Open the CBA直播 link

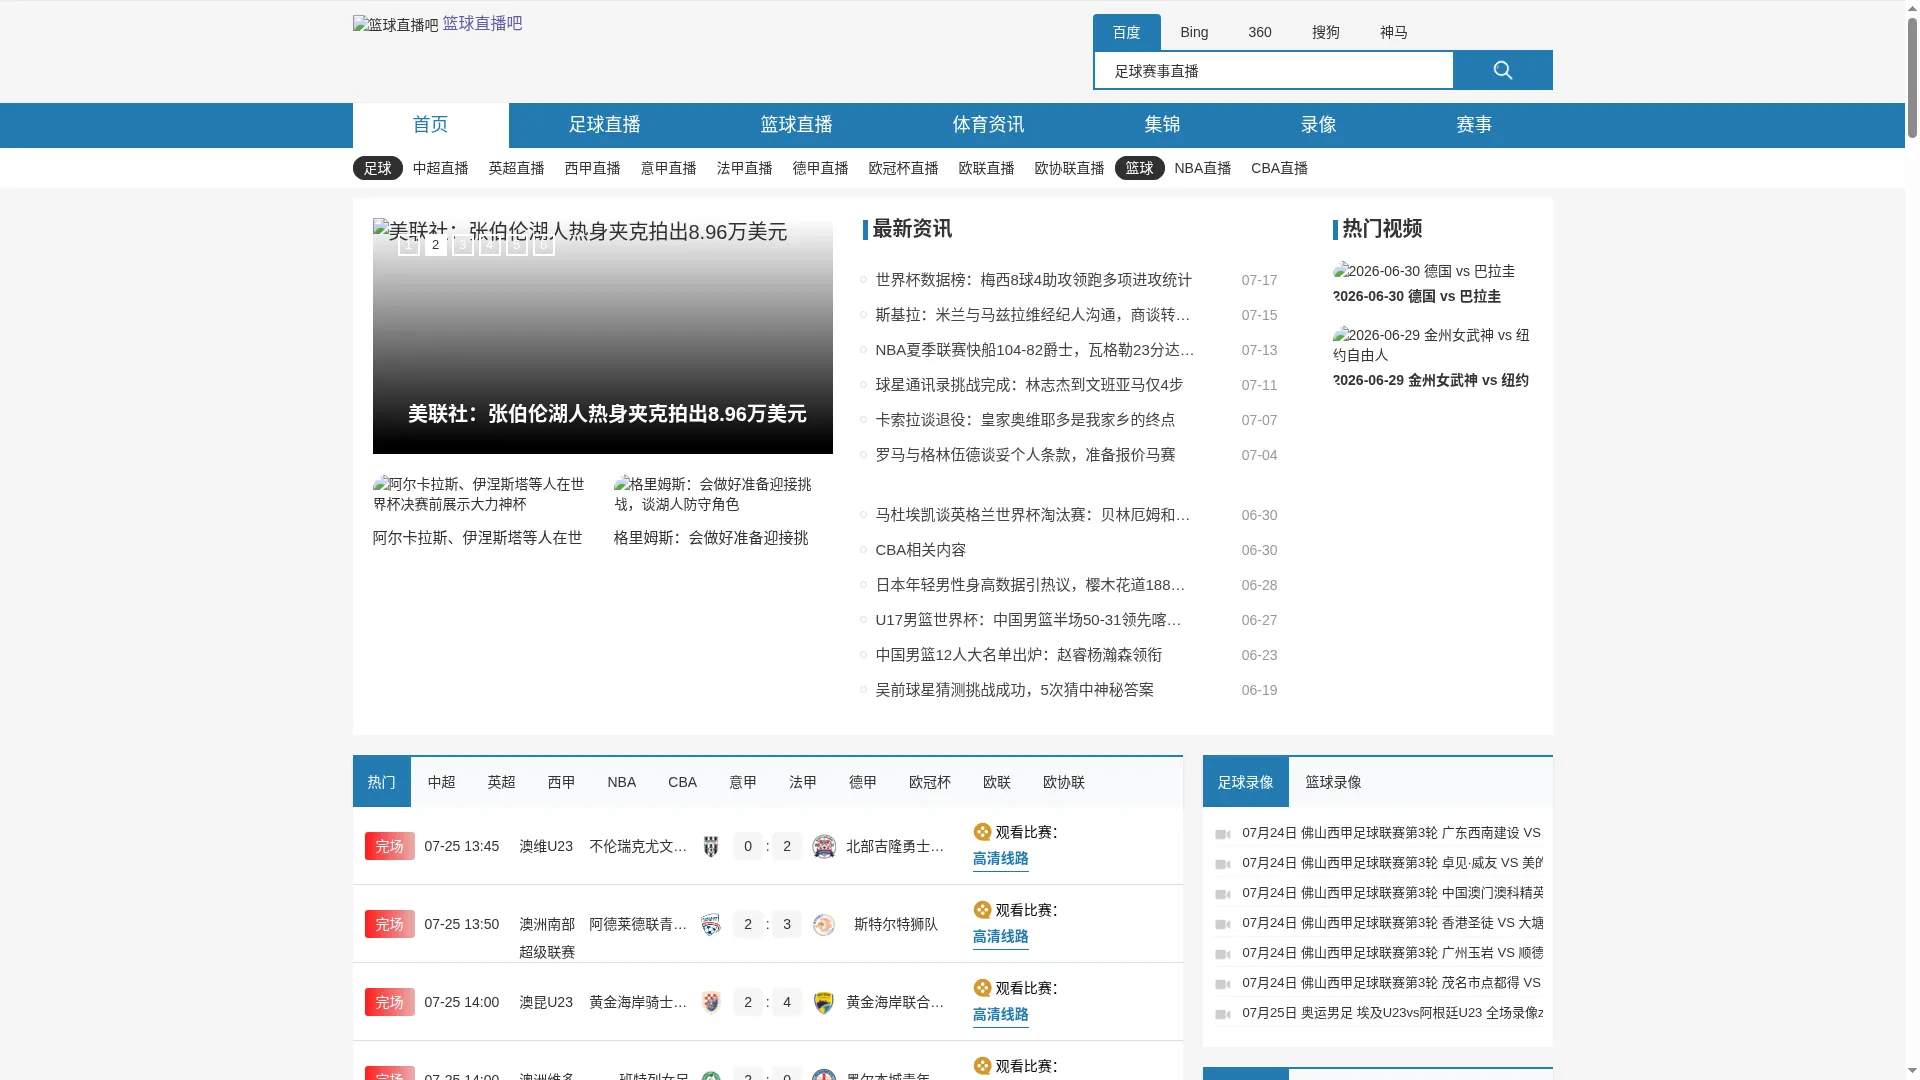(x=1279, y=168)
